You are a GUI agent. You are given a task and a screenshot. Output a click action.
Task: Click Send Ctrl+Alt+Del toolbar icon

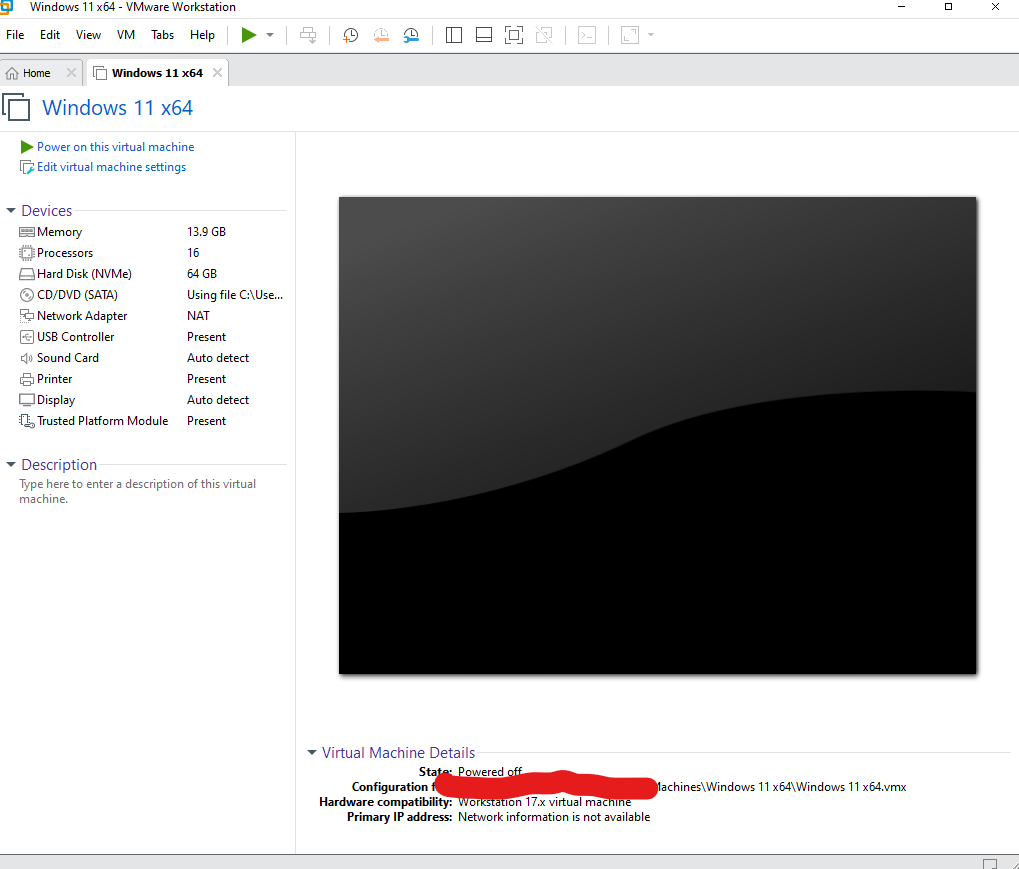tap(308, 35)
